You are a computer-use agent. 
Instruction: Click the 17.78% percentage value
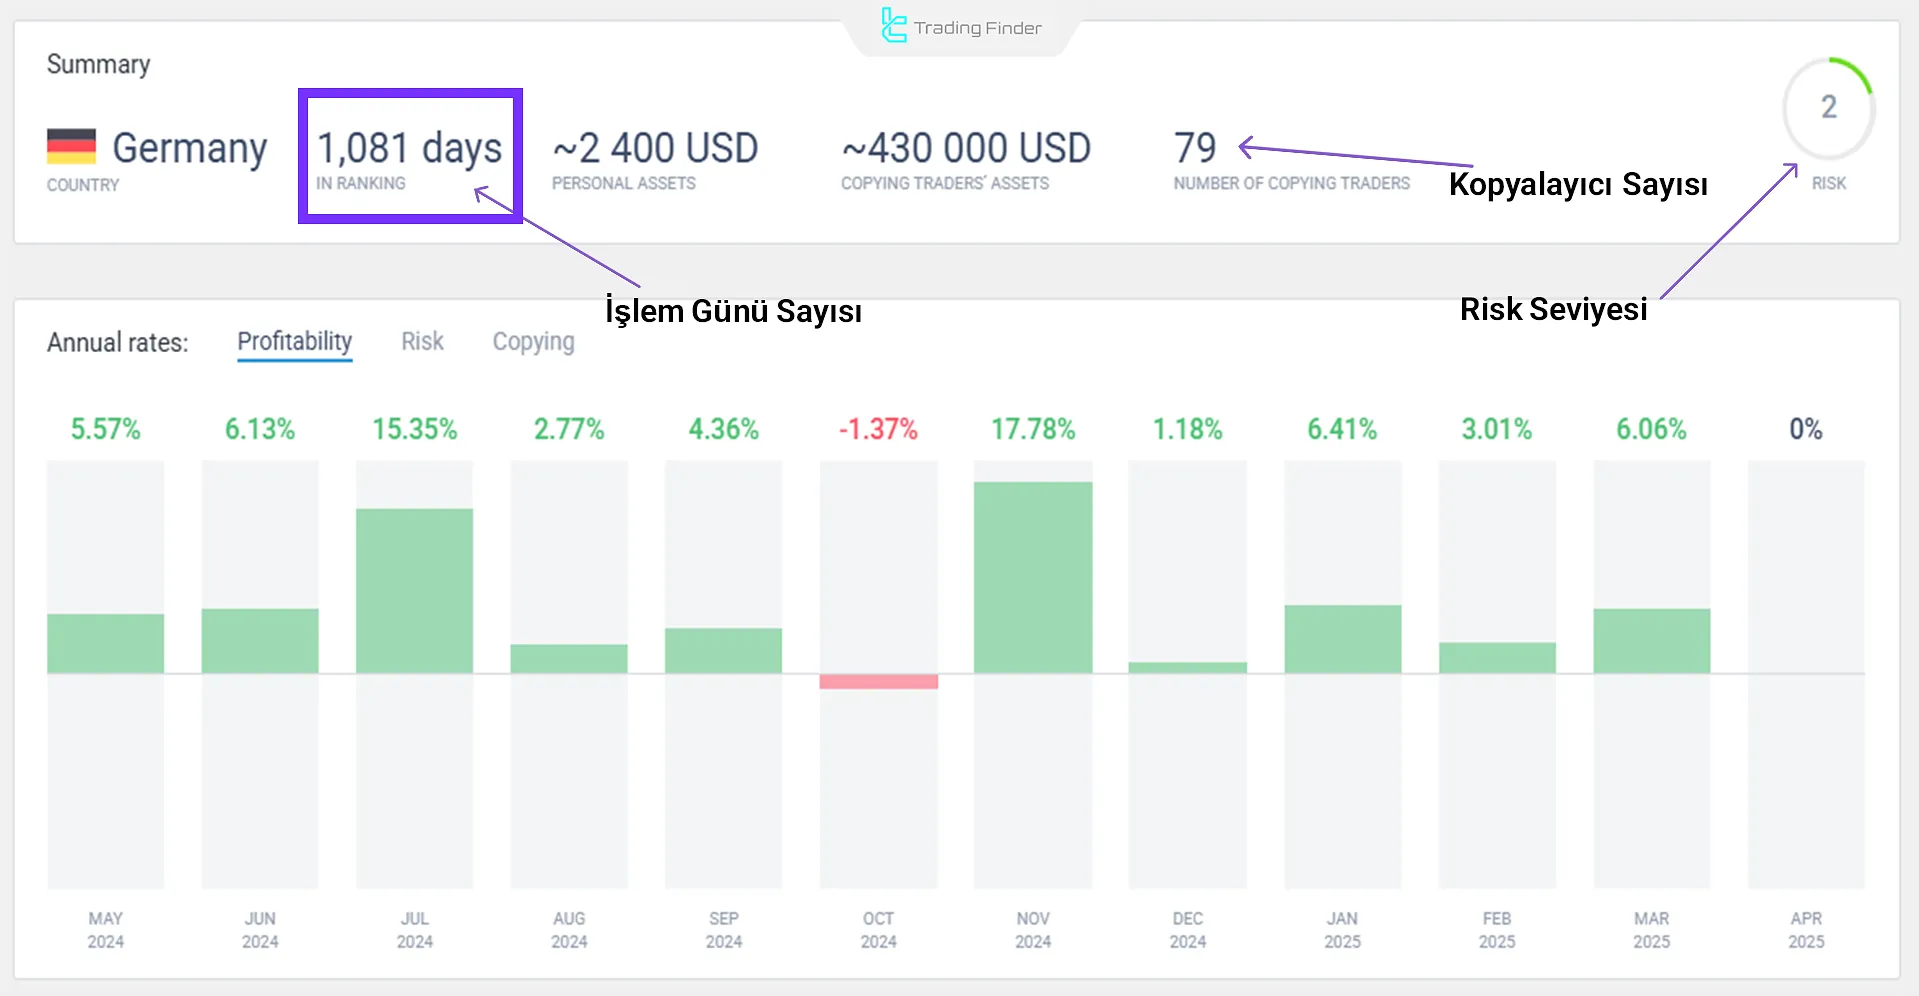point(1032,428)
